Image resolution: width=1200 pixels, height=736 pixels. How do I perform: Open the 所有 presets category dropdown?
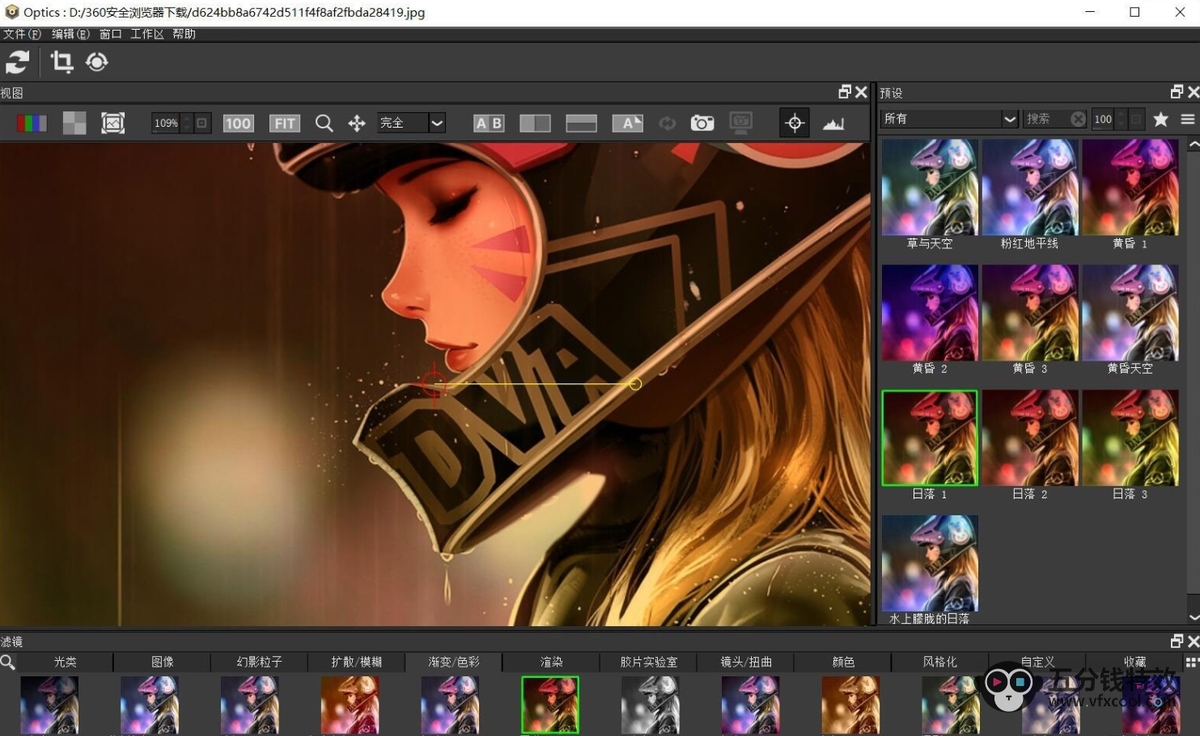pos(949,119)
